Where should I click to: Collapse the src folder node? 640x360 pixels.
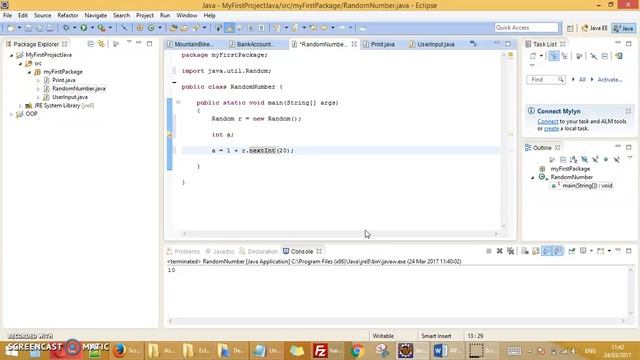[x=20, y=63]
